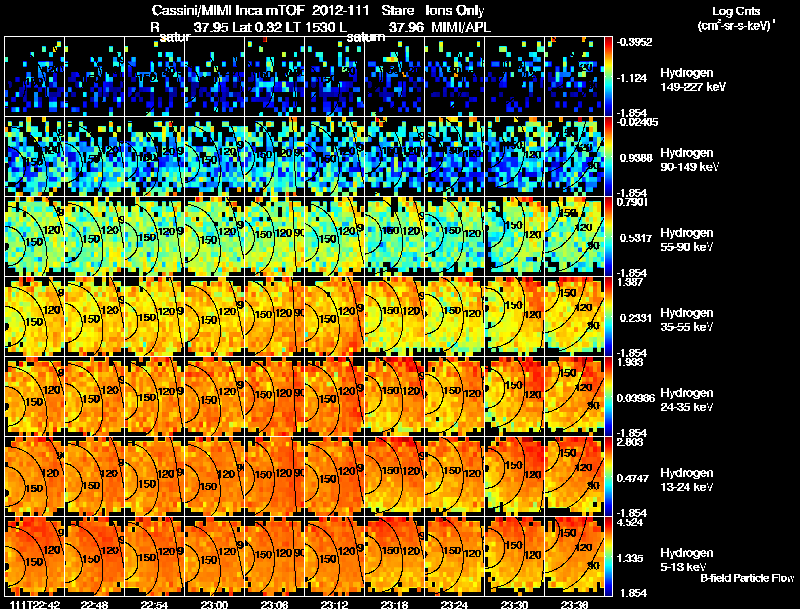Open the 5-13 keV image at 23:36
Image resolution: width=800 pixels, height=609 pixels.
[x=574, y=557]
